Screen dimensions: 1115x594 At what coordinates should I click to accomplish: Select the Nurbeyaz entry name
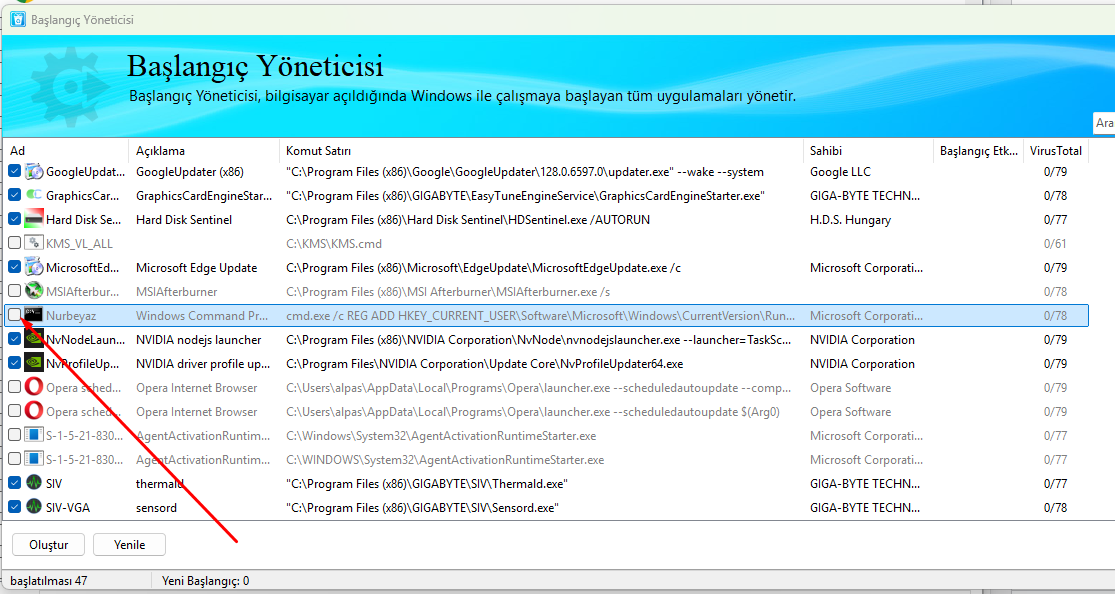pyautogui.click(x=71, y=316)
